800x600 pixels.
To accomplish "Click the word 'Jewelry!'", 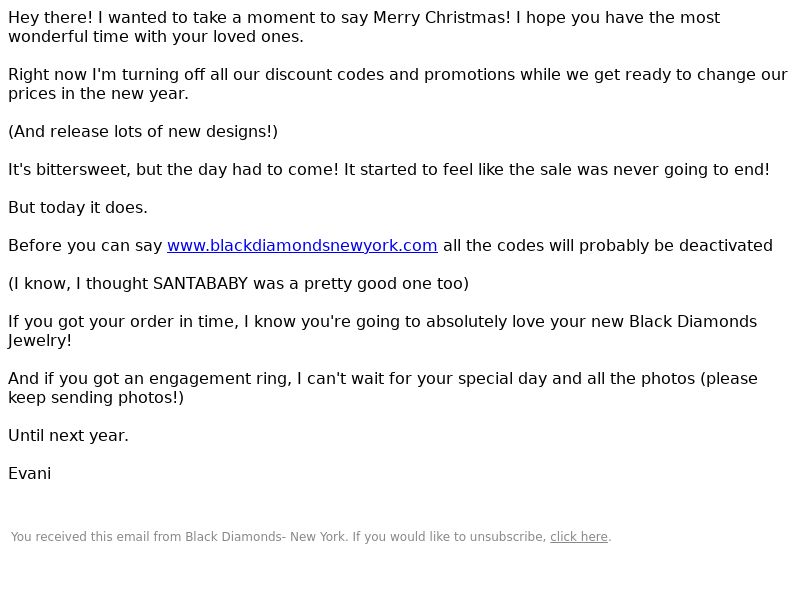I will 39,341.
